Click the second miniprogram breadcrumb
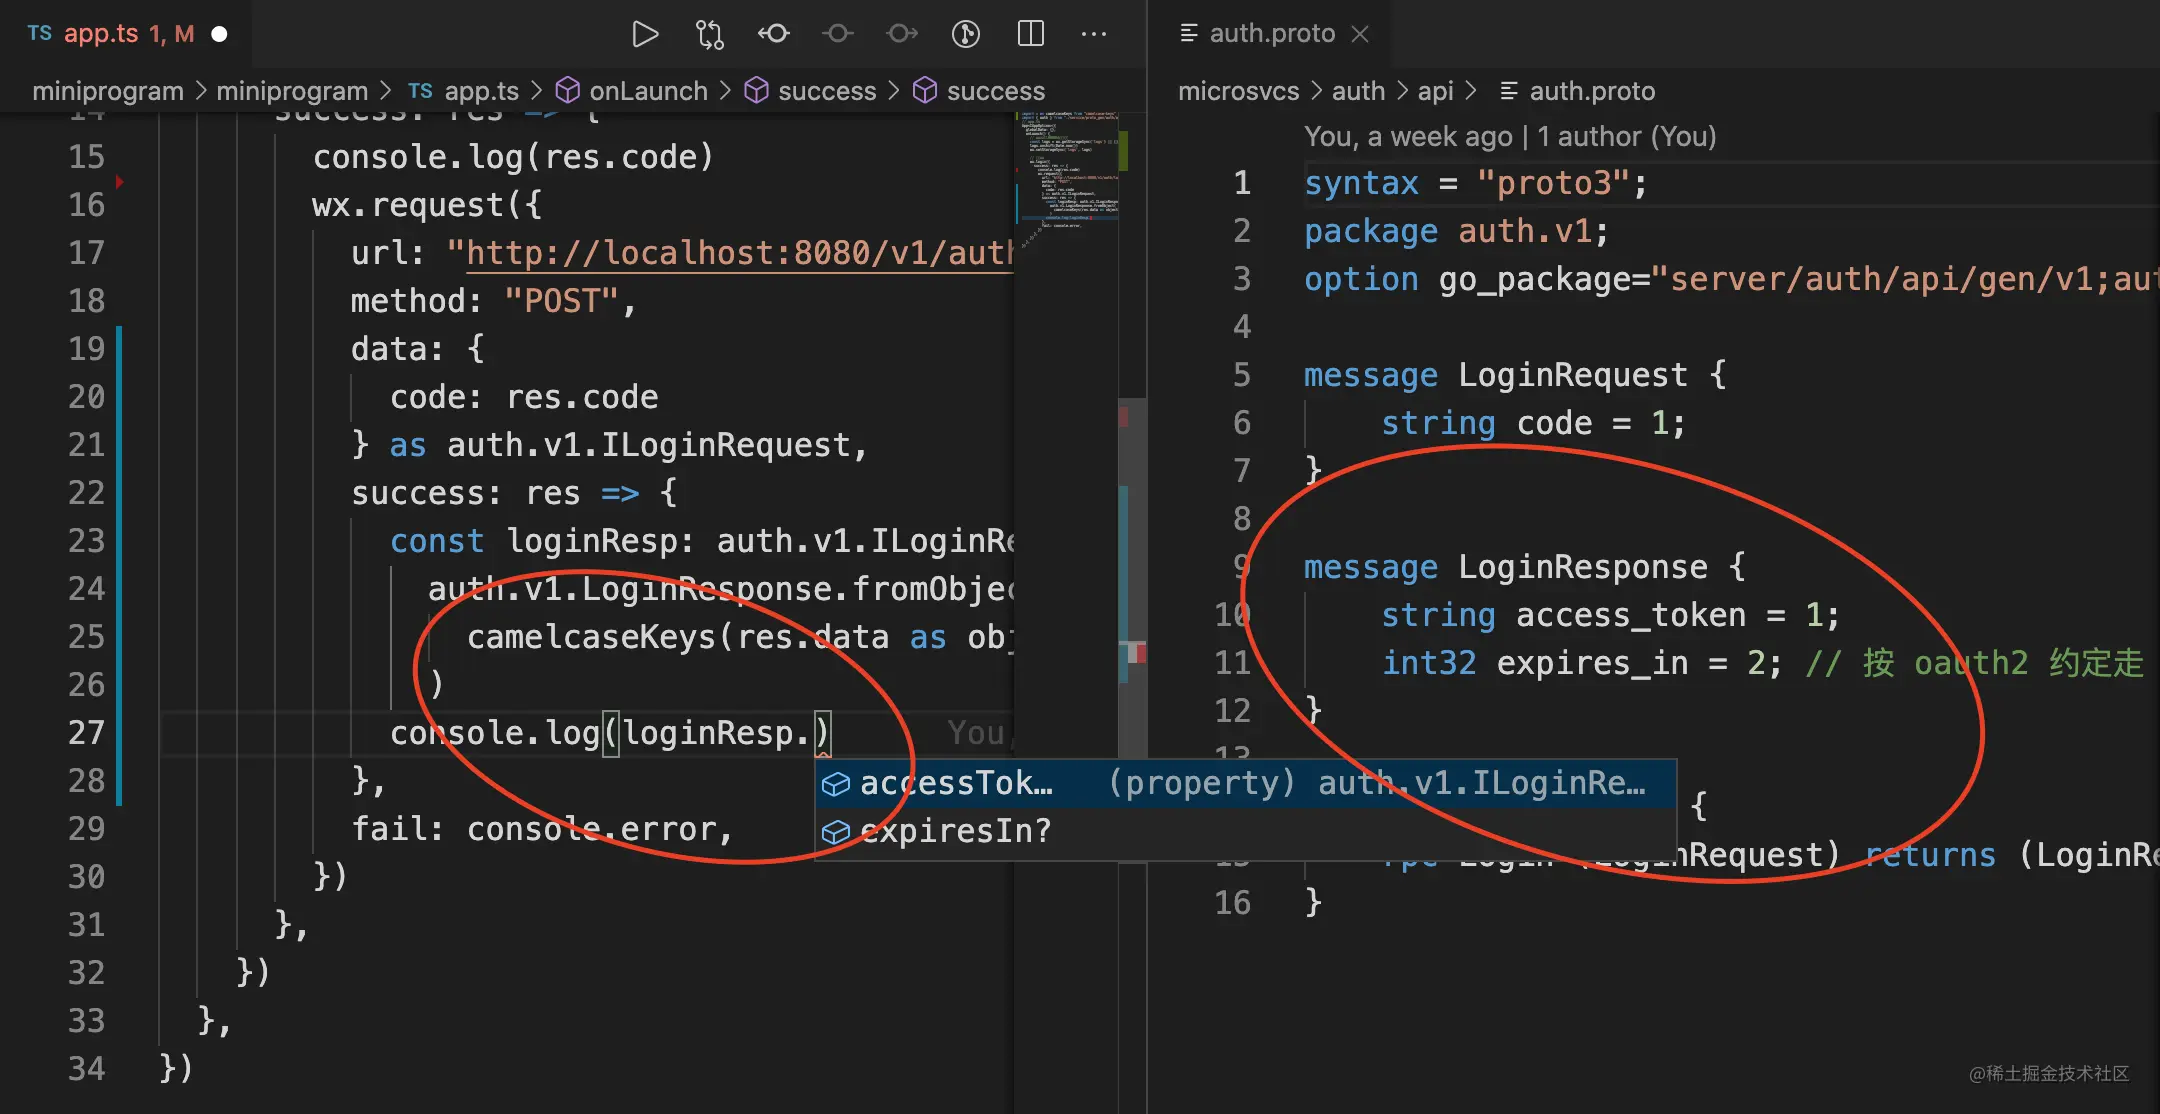 (x=292, y=91)
